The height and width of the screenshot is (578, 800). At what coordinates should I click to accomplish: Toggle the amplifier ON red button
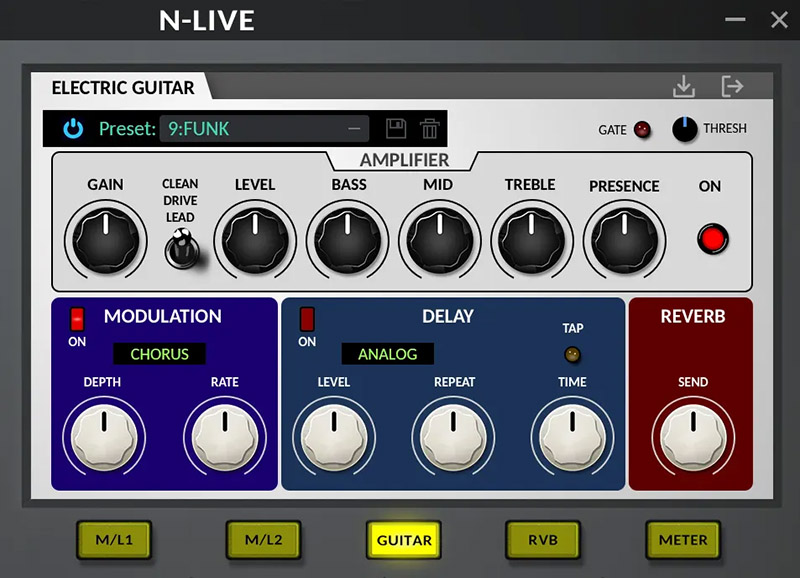pyautogui.click(x=712, y=239)
